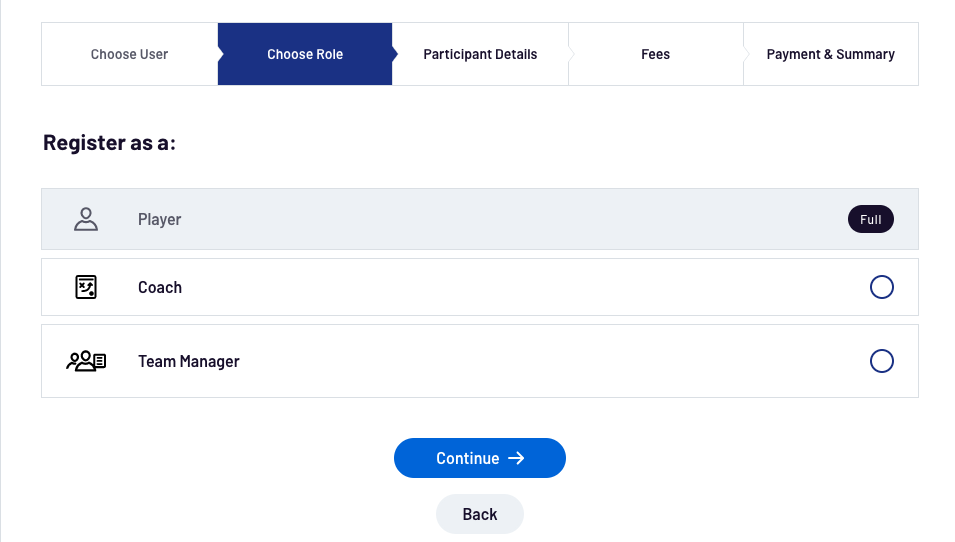Click the Coach tactics board icon
The width and height of the screenshot is (955, 542).
pyautogui.click(x=86, y=287)
